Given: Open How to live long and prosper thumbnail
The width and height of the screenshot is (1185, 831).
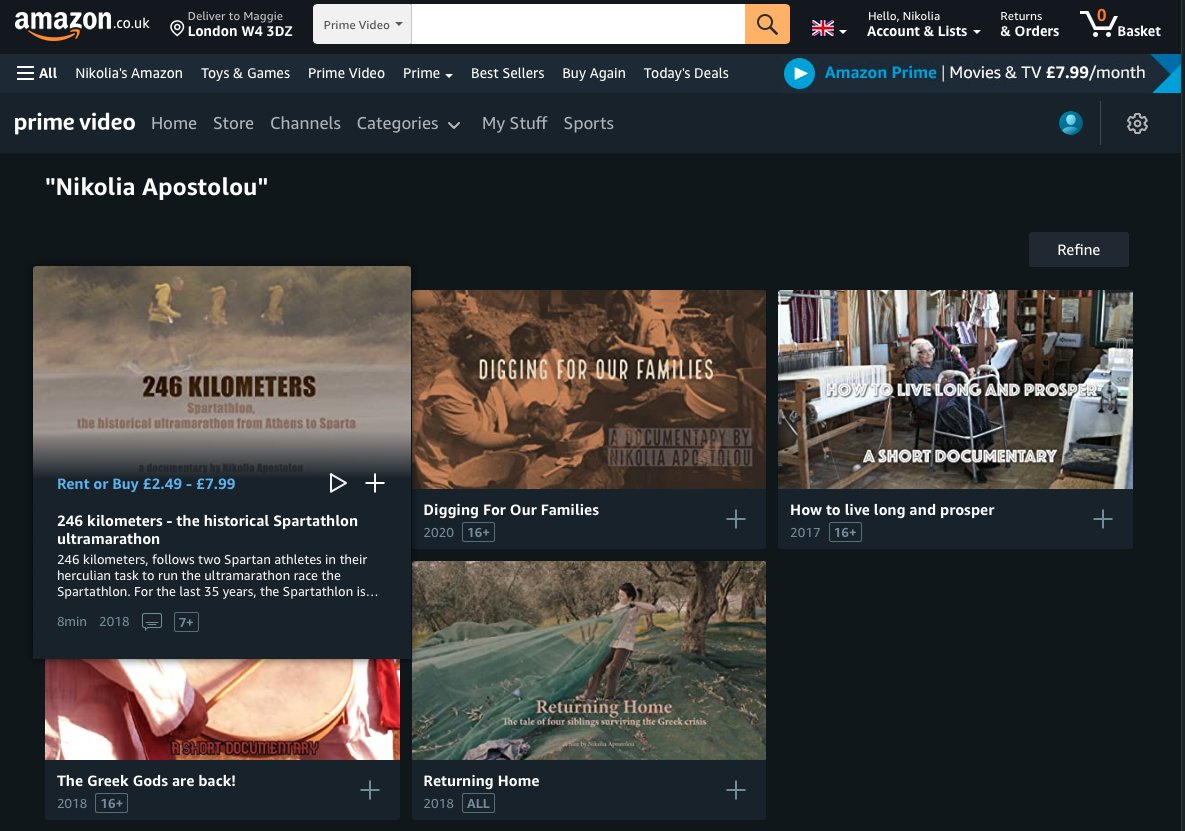Looking at the screenshot, I should [955, 389].
